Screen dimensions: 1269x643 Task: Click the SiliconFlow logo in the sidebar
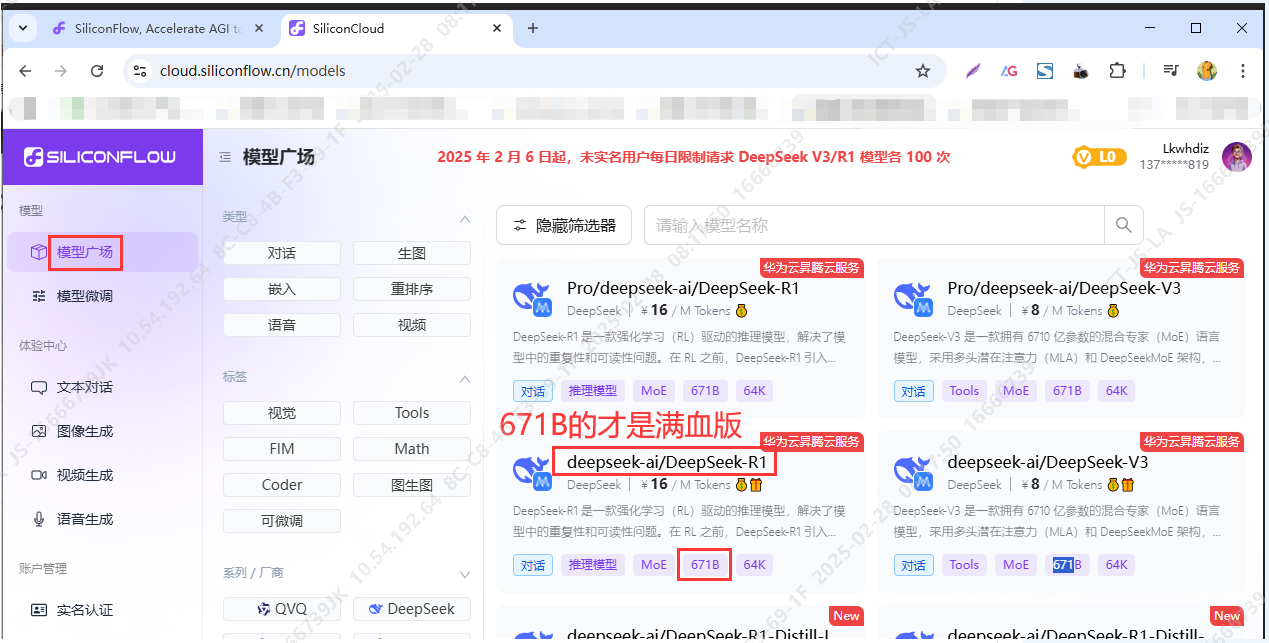100,156
